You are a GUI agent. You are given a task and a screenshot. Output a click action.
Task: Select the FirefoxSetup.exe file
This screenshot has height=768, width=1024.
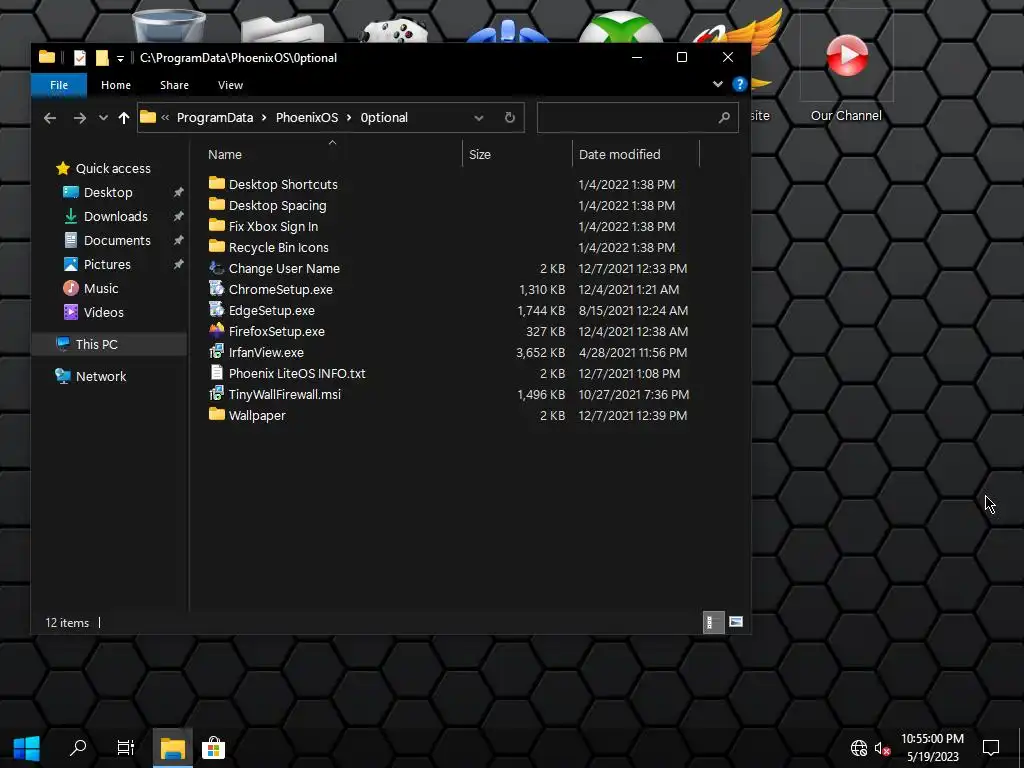pos(276,331)
